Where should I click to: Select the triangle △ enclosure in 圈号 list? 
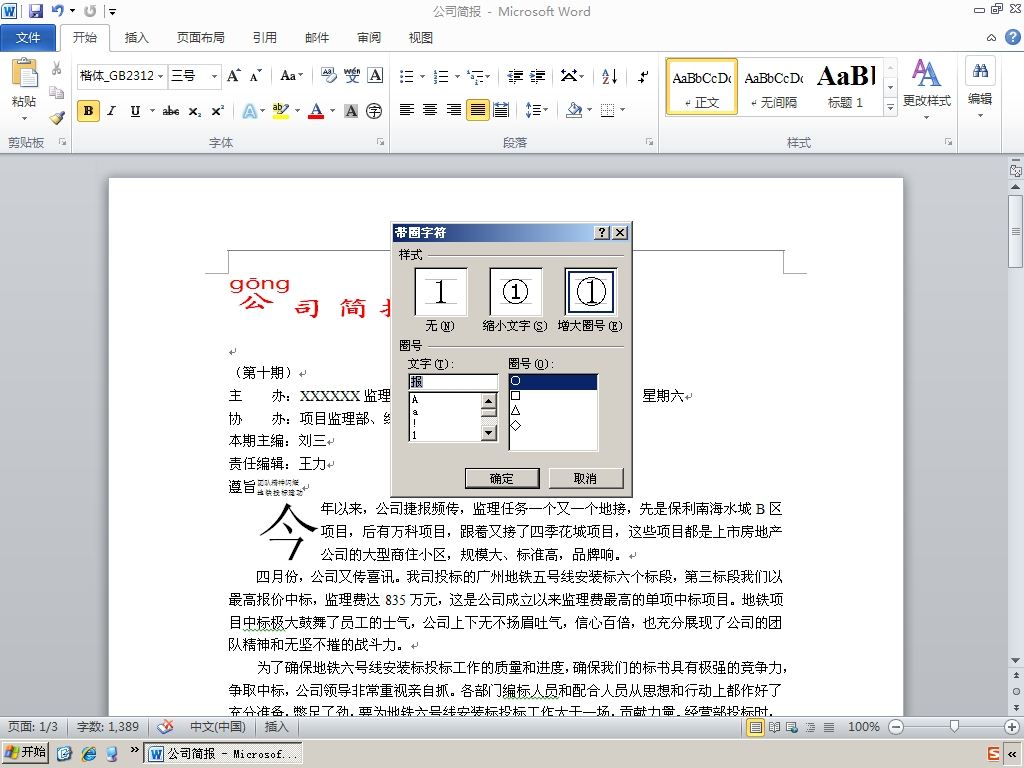(x=553, y=411)
